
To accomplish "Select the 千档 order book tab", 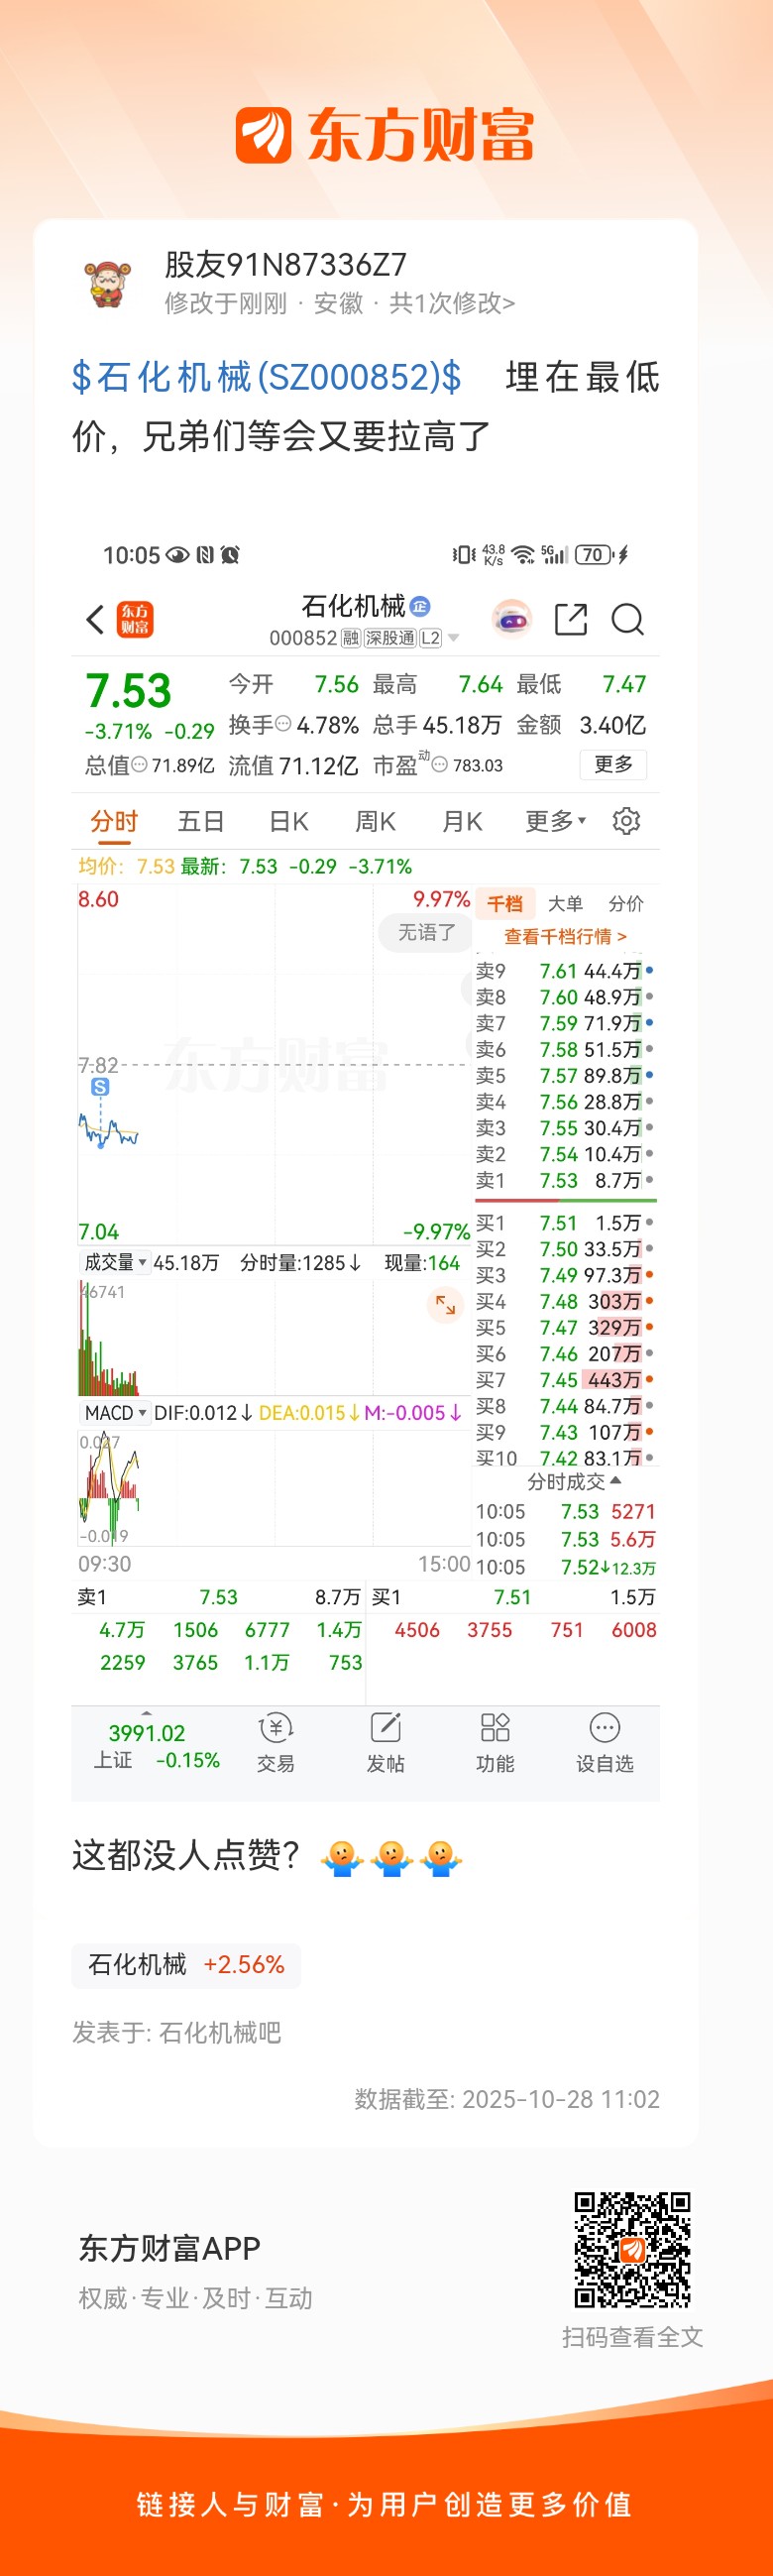I will point(505,904).
